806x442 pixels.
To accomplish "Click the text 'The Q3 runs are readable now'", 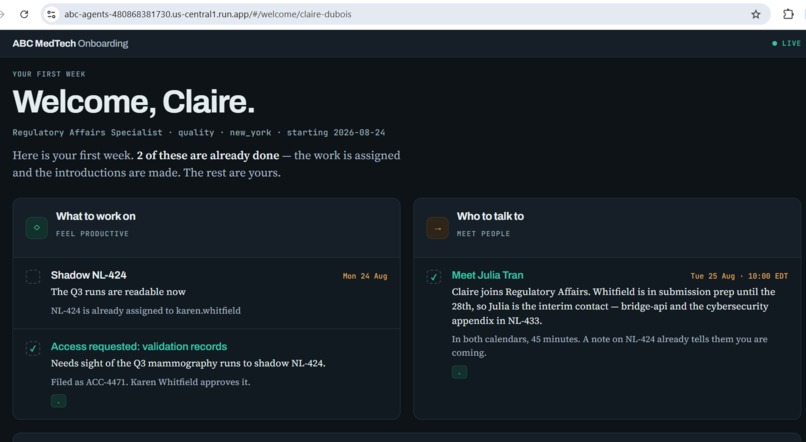I will click(118, 291).
